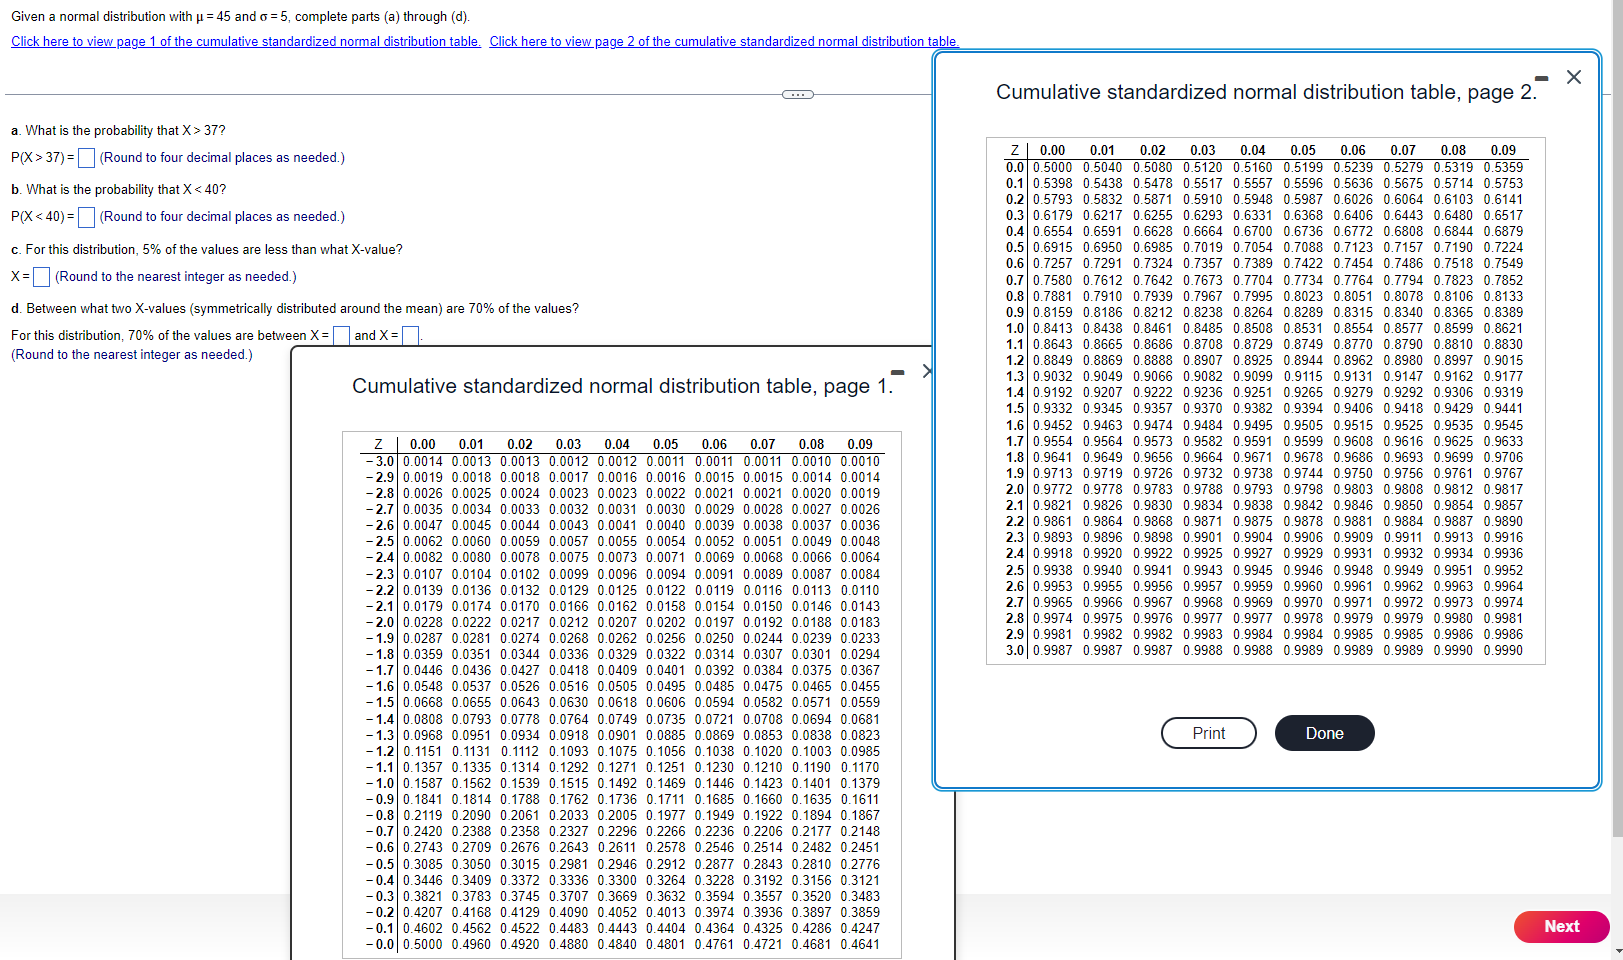The height and width of the screenshot is (960, 1623).
Task: Click the 0.9495 cell in page 2 table
Action: pos(1253,425)
